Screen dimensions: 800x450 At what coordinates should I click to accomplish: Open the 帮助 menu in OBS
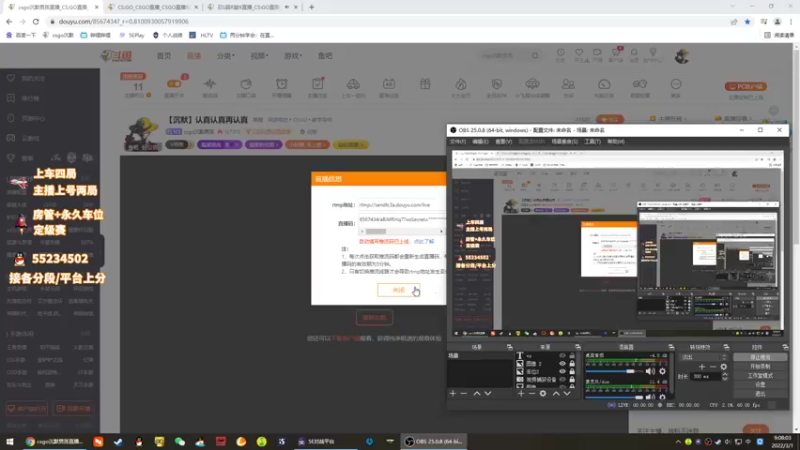pyautogui.click(x=616, y=141)
